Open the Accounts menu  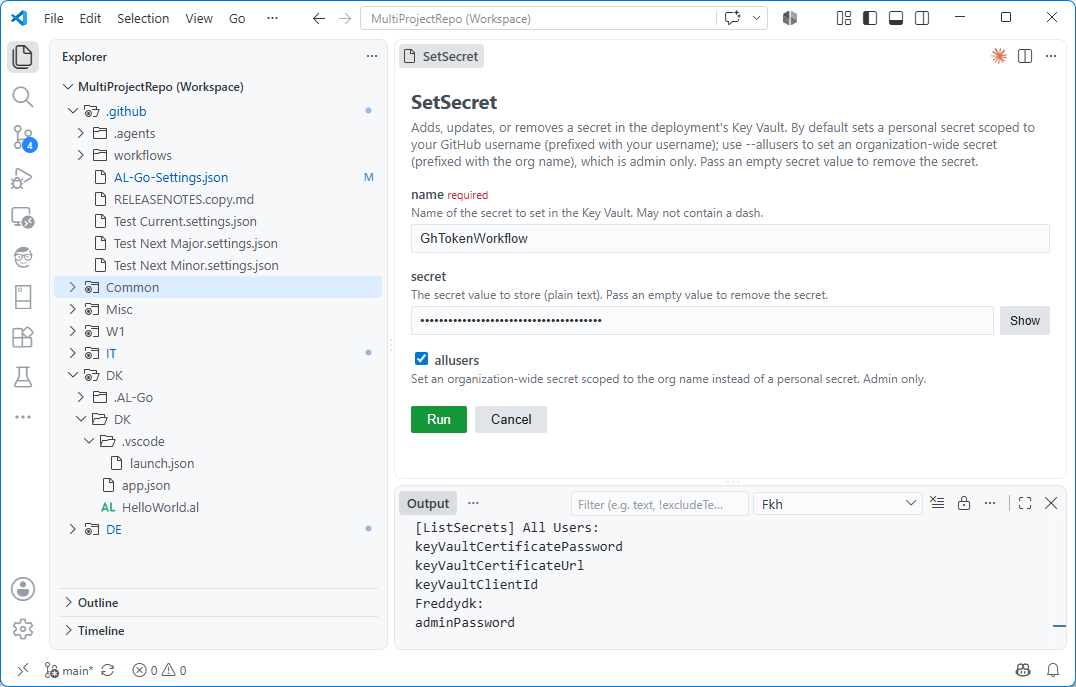[23, 589]
